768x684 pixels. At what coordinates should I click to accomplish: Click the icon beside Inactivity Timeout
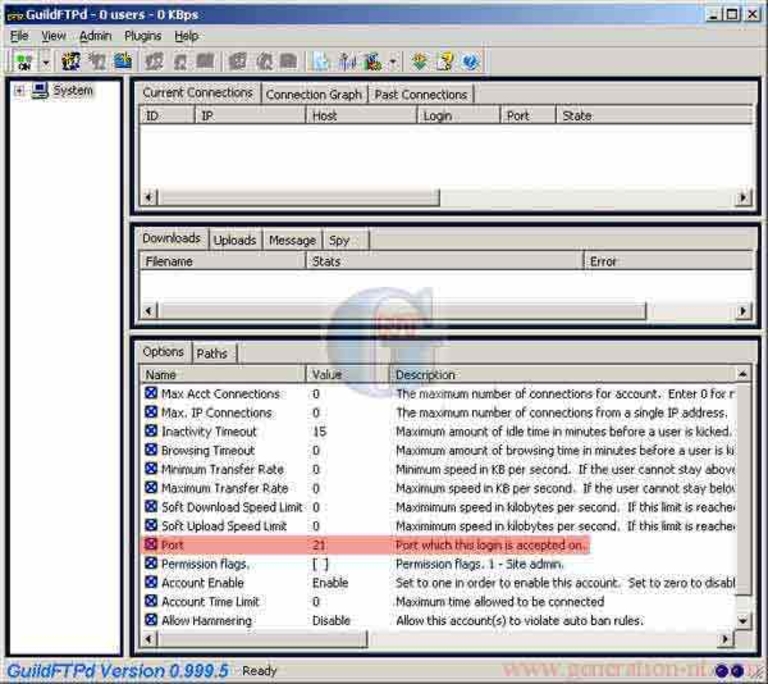[151, 431]
